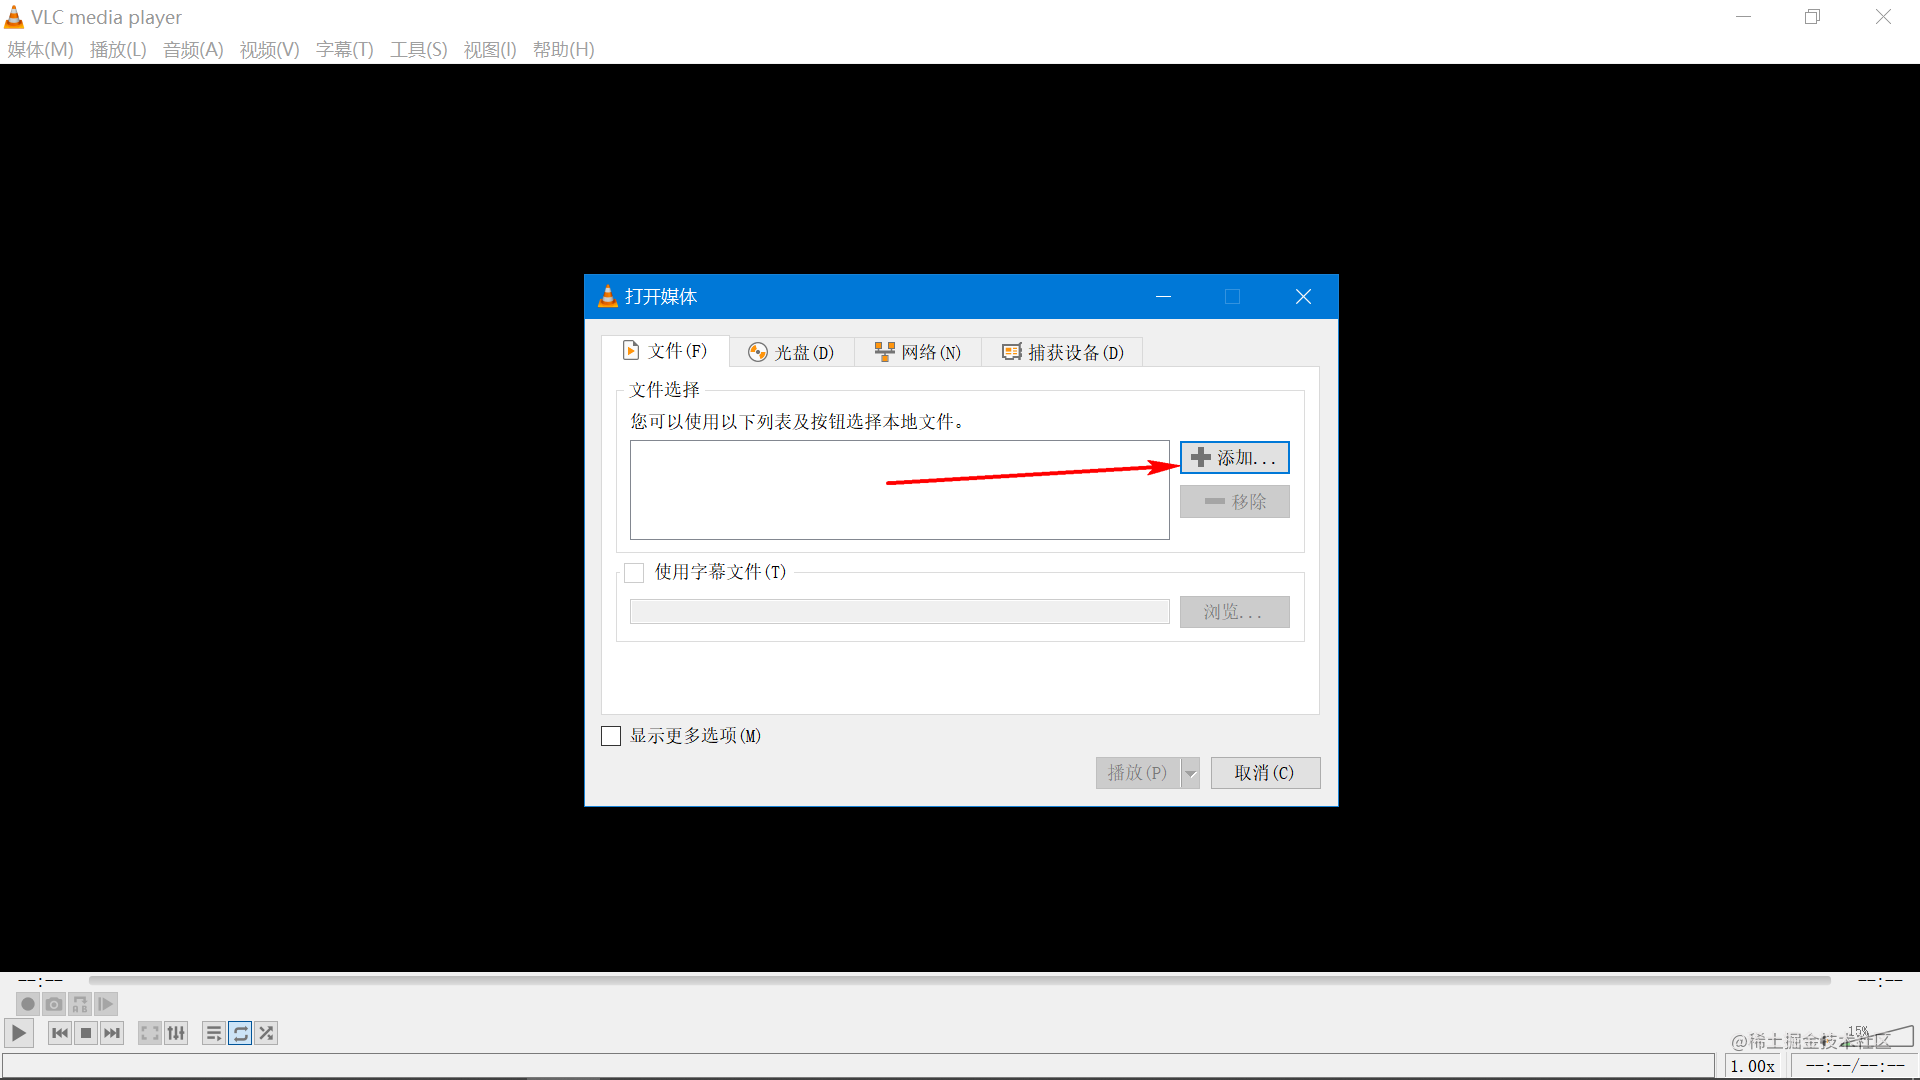Screen dimensions: 1920x1080
Task: Open the 媒体(M) menu
Action: (40, 50)
